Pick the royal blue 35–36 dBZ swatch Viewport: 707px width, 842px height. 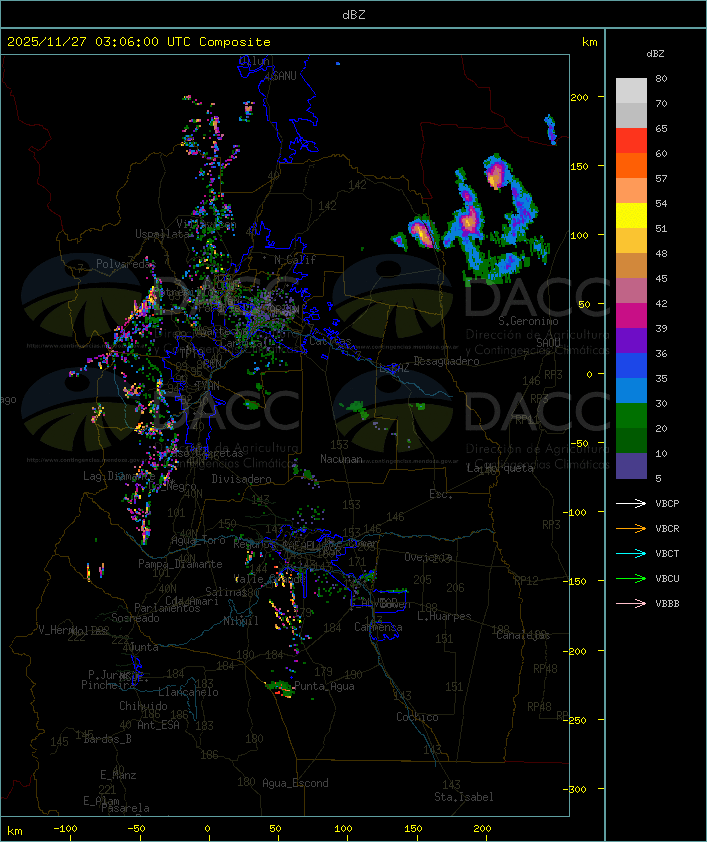(x=631, y=365)
